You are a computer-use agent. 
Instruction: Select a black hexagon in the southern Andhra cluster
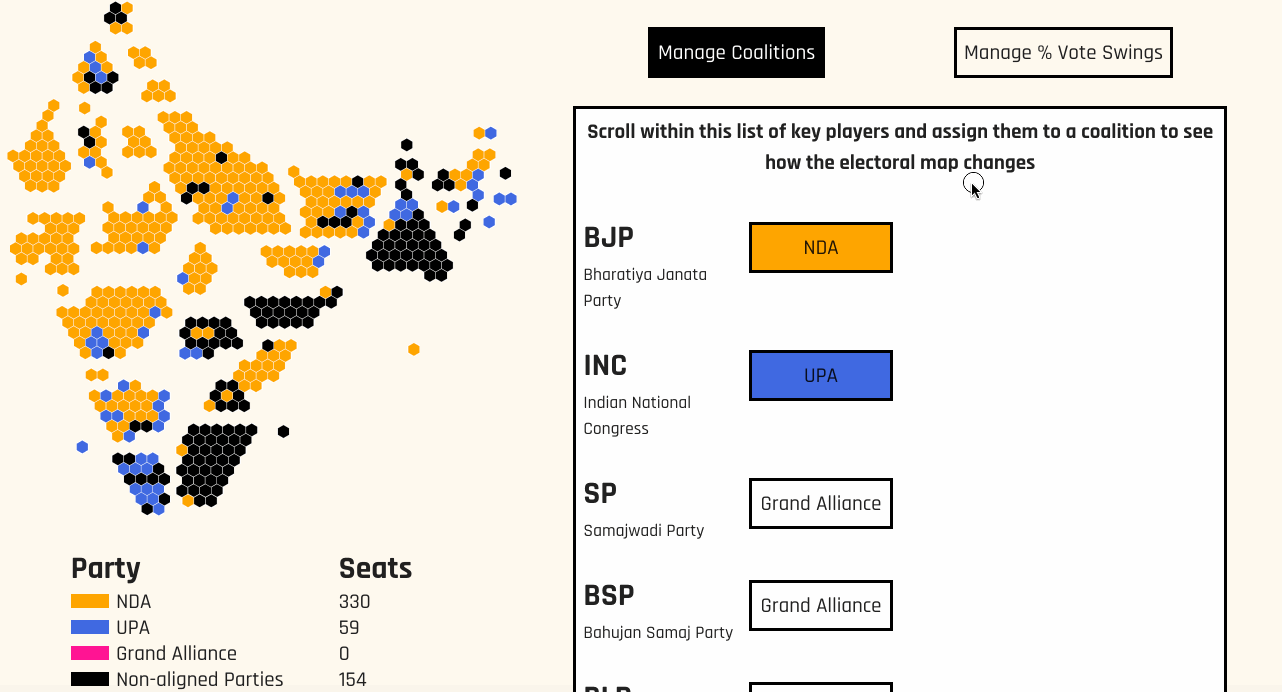pos(210,460)
